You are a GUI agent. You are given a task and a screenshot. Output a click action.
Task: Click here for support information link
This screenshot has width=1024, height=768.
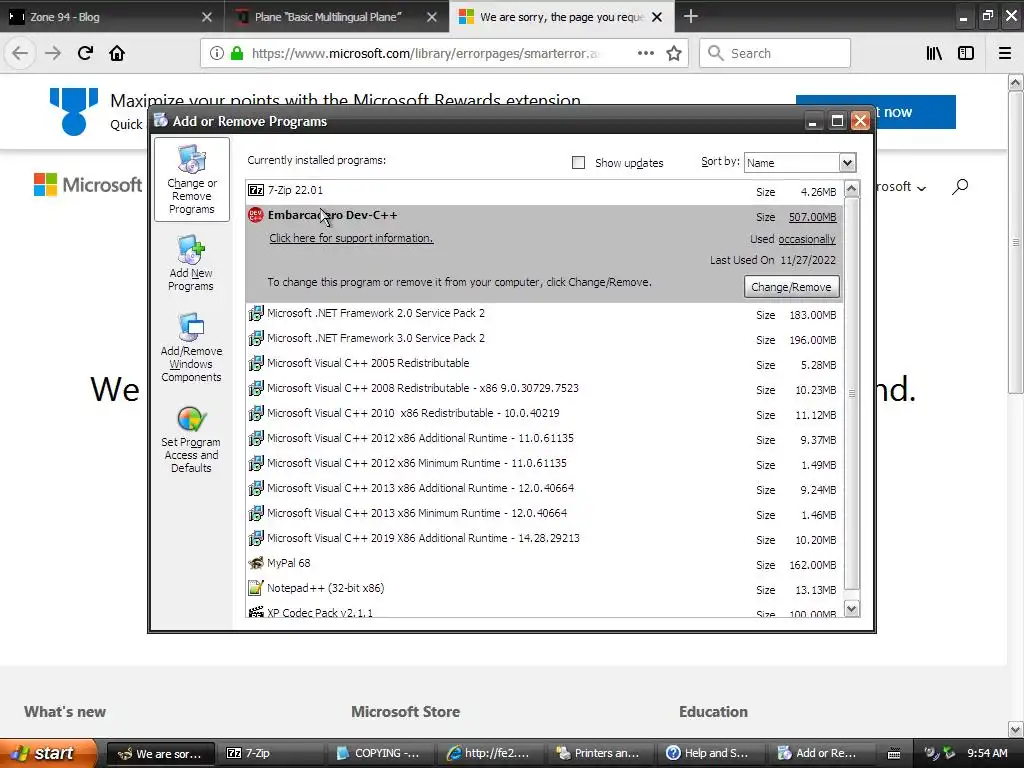pos(351,238)
